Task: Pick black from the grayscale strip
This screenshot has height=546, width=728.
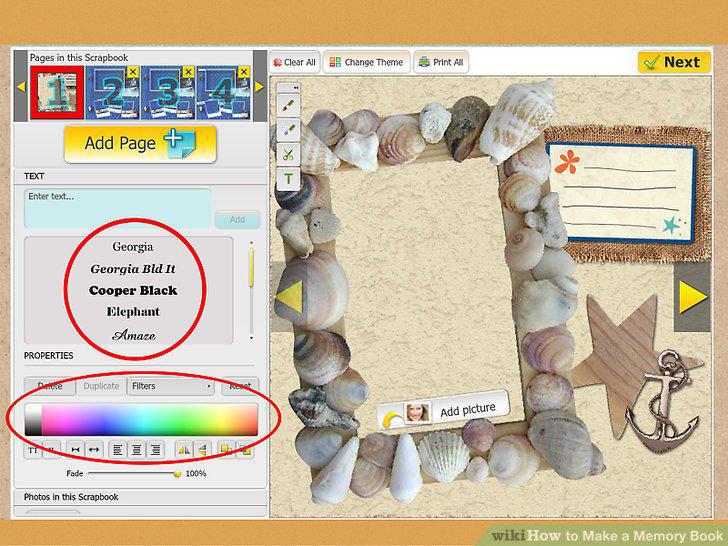Action: tap(32, 431)
